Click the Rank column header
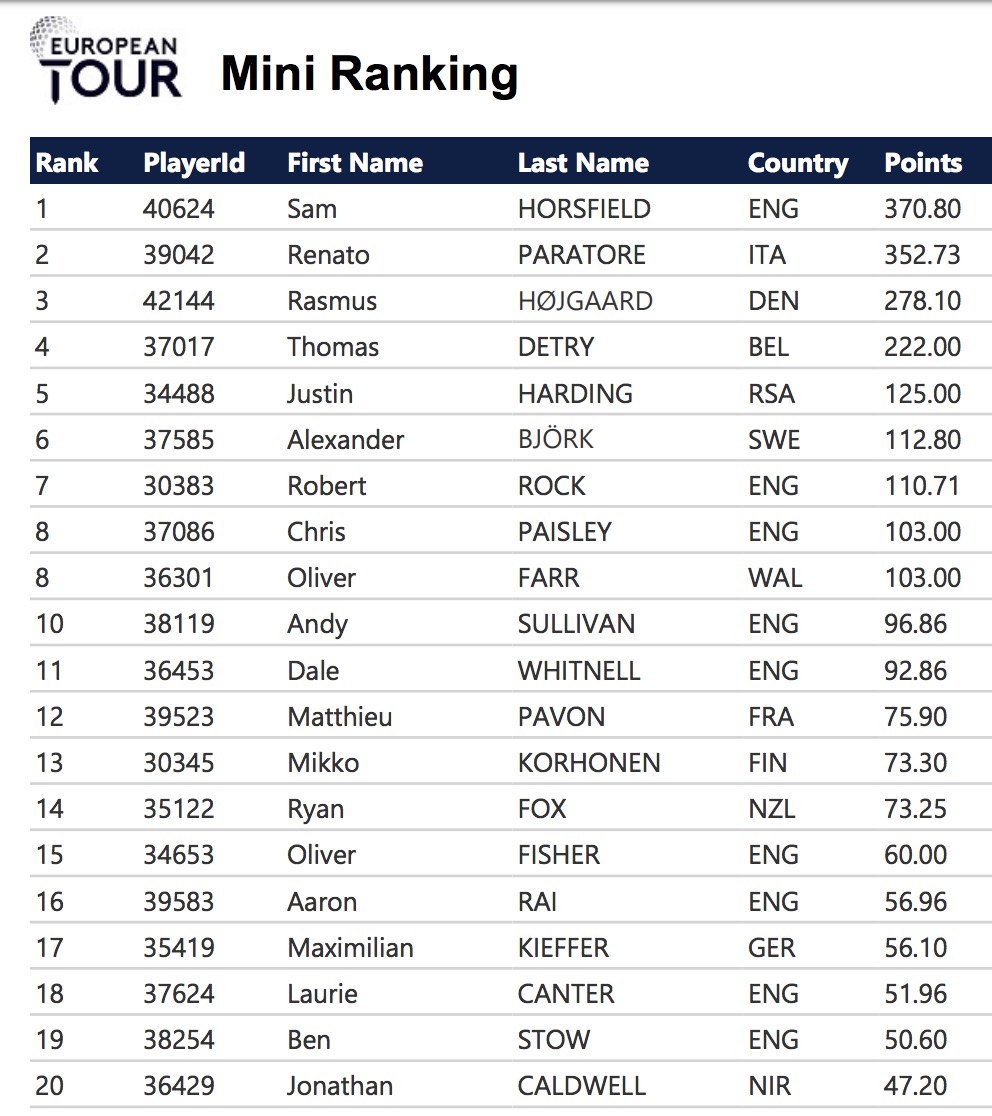 [67, 163]
